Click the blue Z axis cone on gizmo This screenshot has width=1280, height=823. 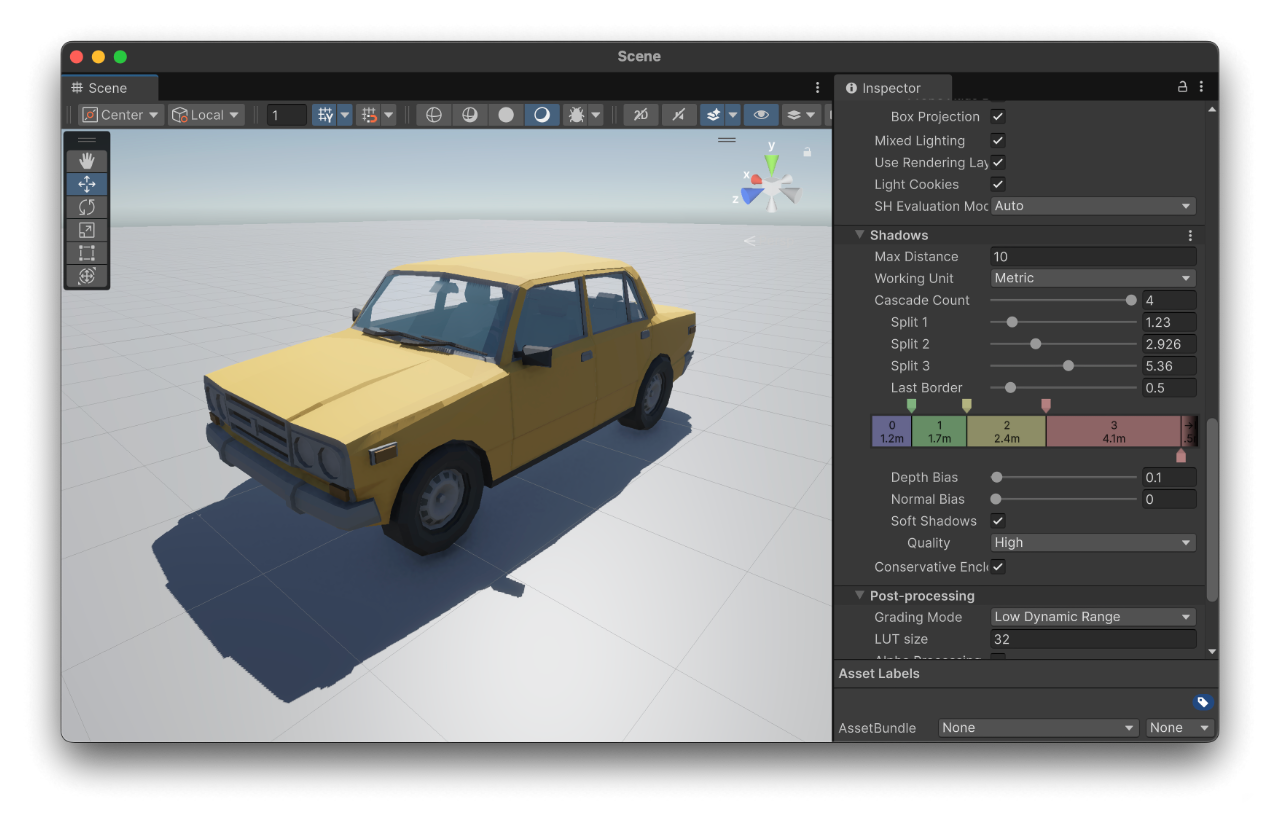(751, 195)
